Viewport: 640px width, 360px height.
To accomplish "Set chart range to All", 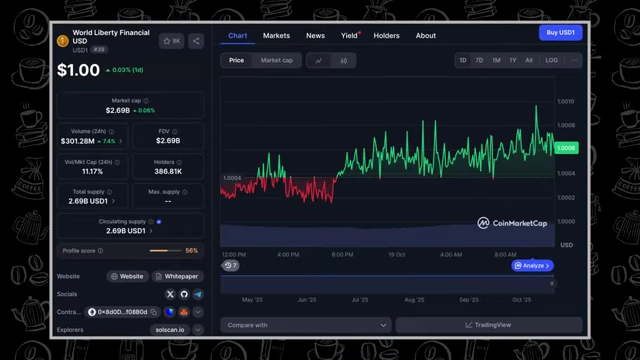I will (529, 60).
